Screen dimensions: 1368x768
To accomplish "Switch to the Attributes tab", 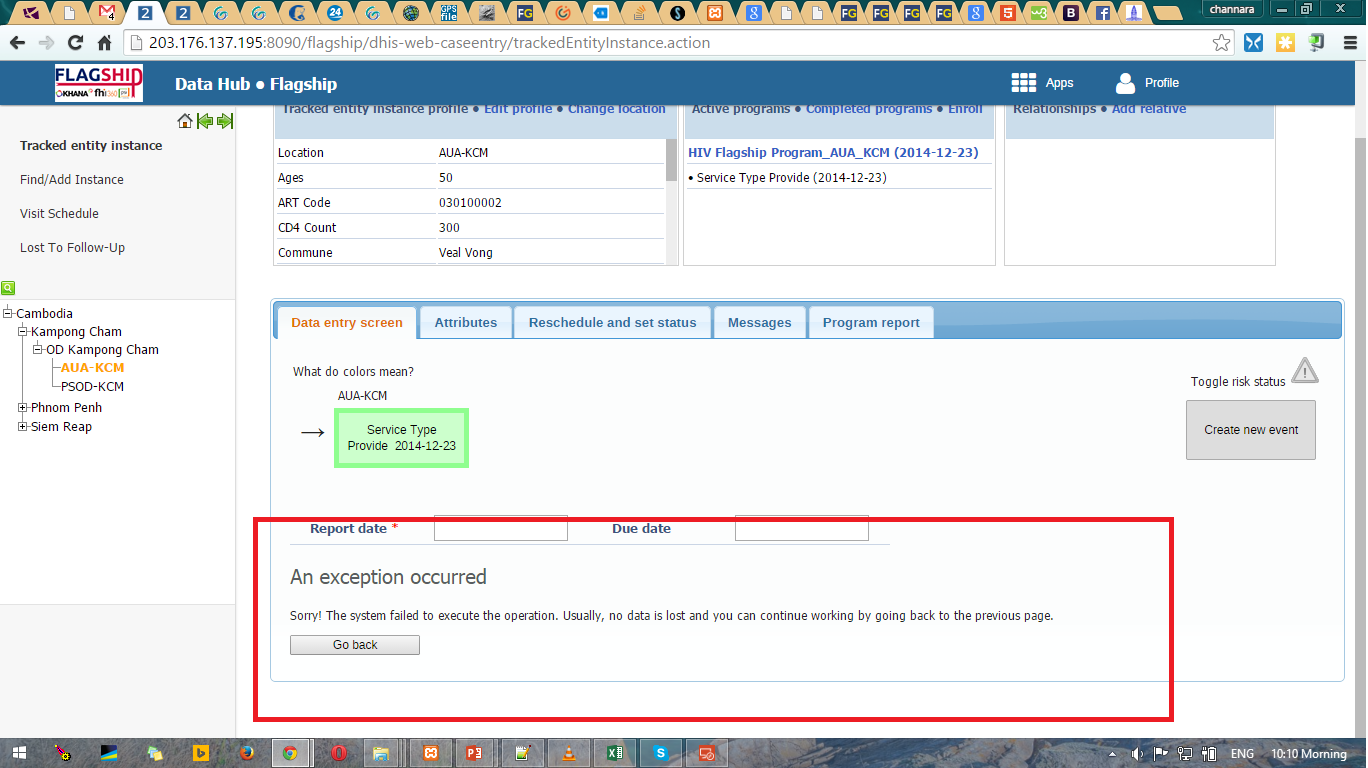I will click(466, 323).
